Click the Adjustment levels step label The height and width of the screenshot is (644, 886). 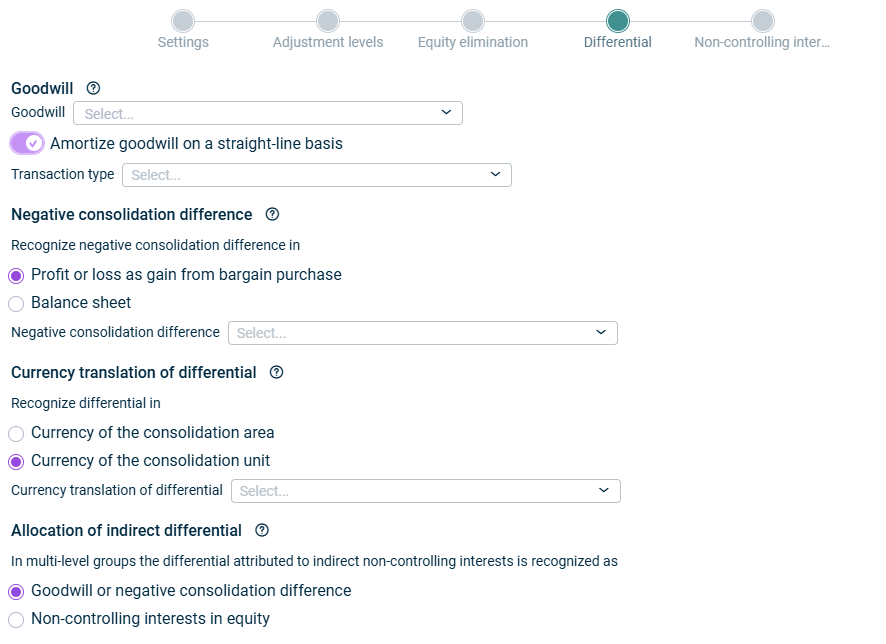328,42
